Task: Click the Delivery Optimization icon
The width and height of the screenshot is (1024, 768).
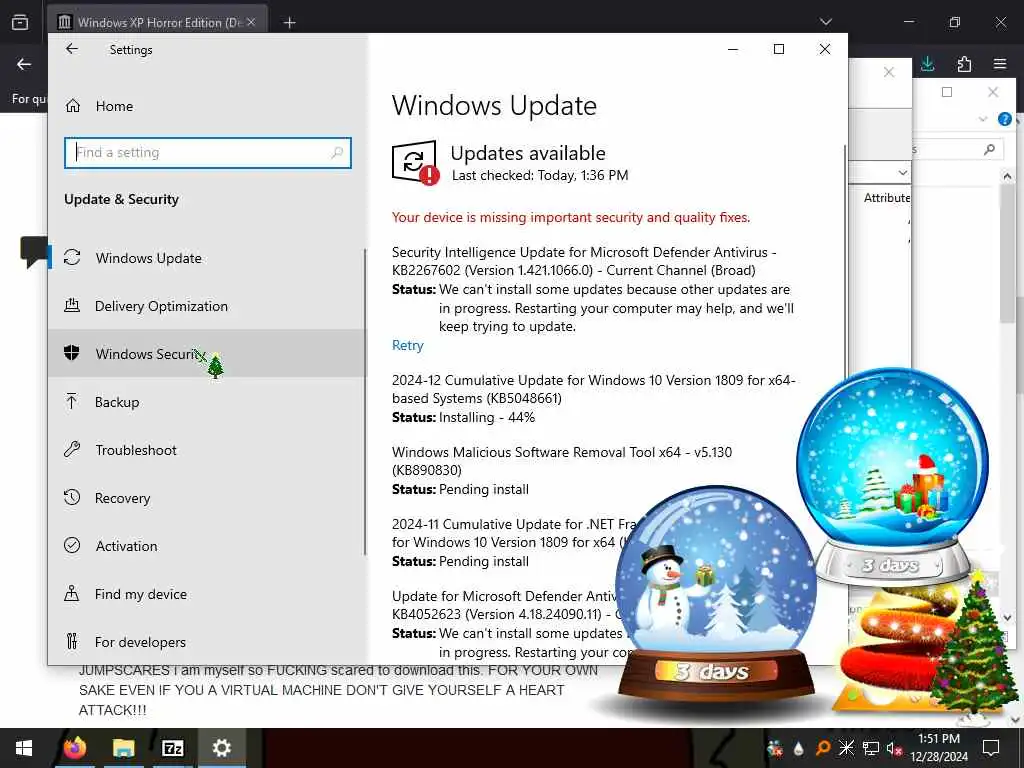Action: click(72, 305)
